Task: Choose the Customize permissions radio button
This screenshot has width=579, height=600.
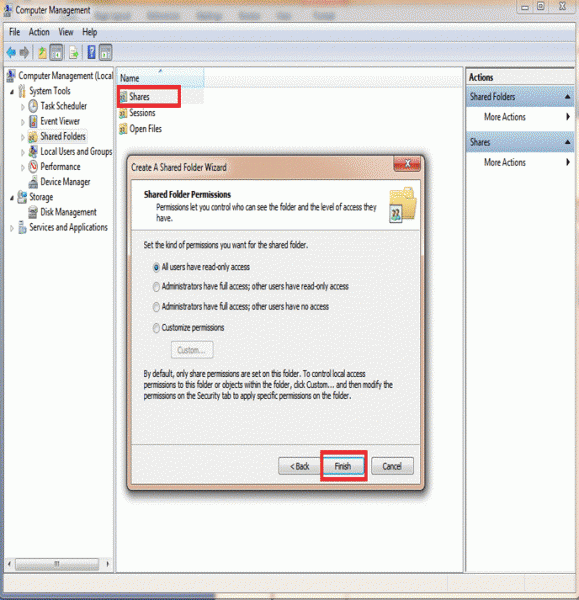Action: pos(156,328)
